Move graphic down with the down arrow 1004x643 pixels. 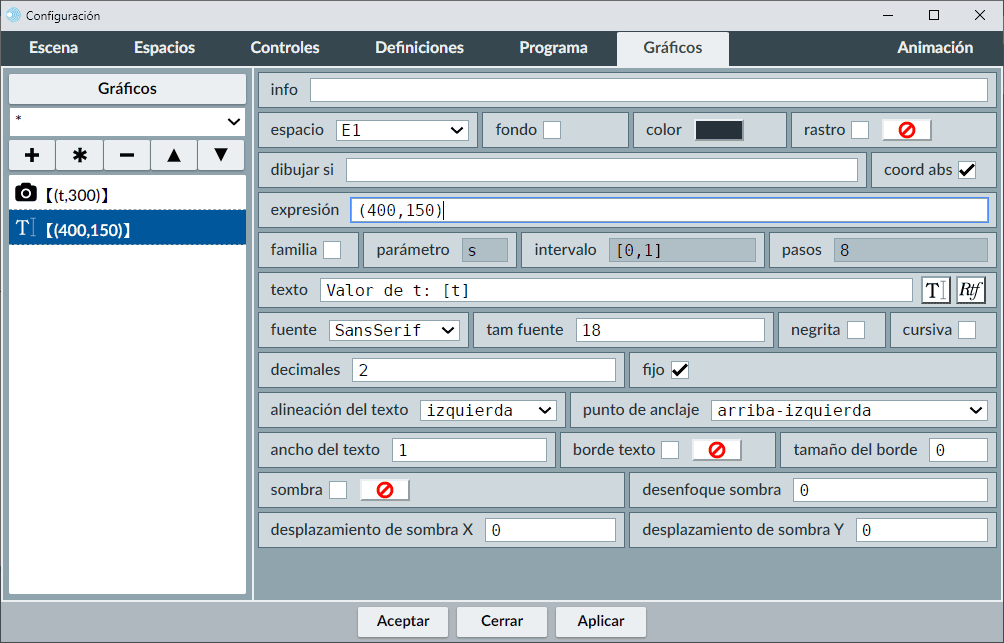pos(221,155)
